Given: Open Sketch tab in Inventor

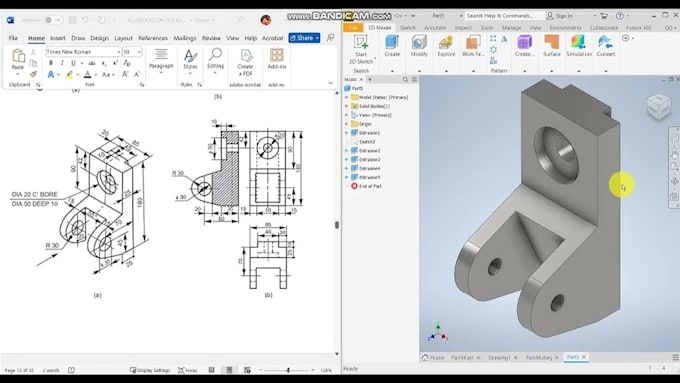Looking at the screenshot, I should (407, 28).
